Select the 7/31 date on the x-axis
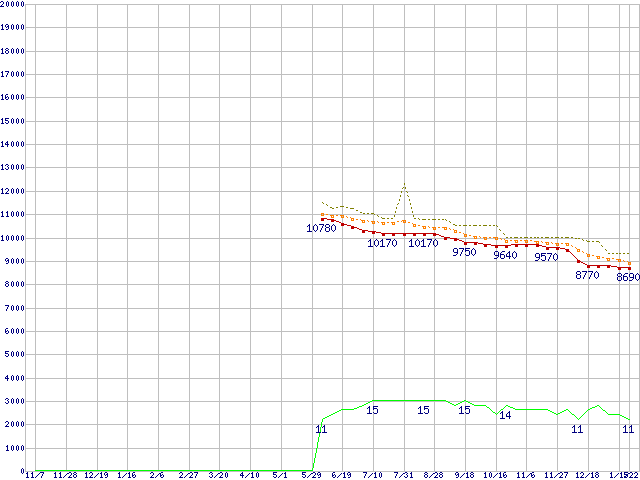Screen dimensions: 640x480 tap(404, 476)
